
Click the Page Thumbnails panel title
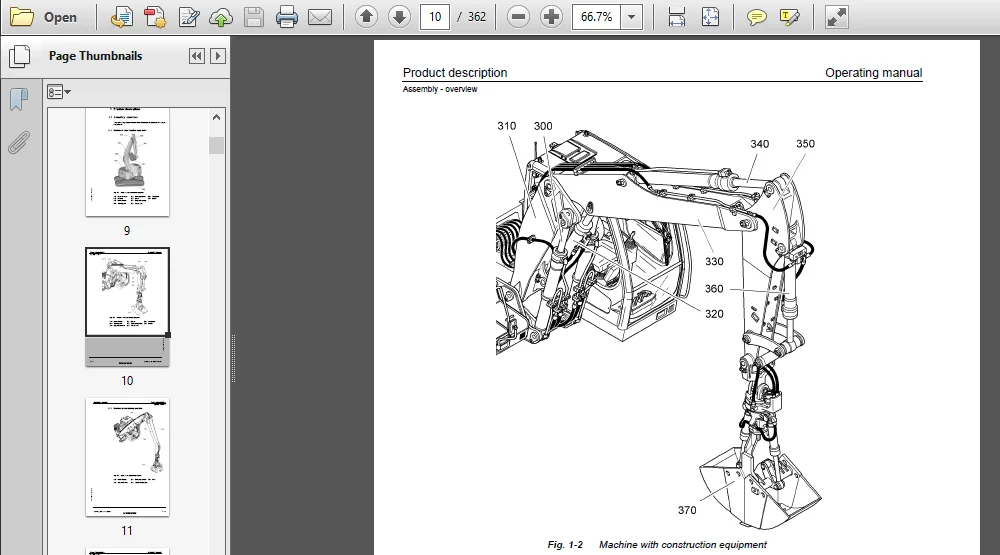click(x=96, y=56)
